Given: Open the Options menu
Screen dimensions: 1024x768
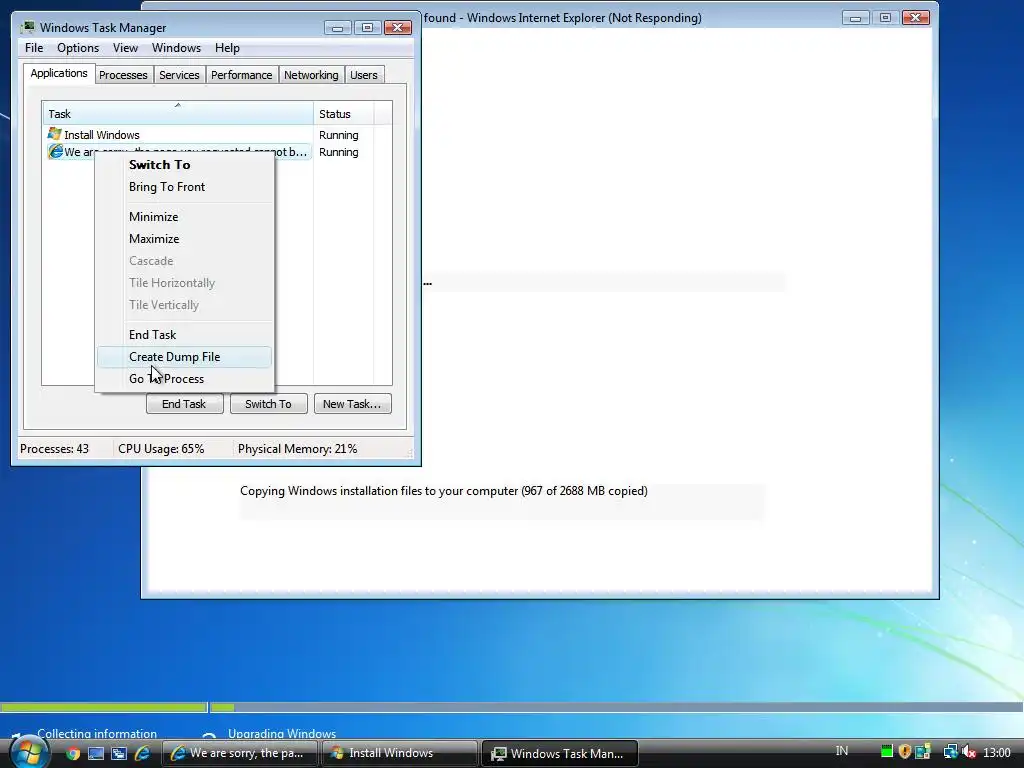Looking at the screenshot, I should [78, 48].
